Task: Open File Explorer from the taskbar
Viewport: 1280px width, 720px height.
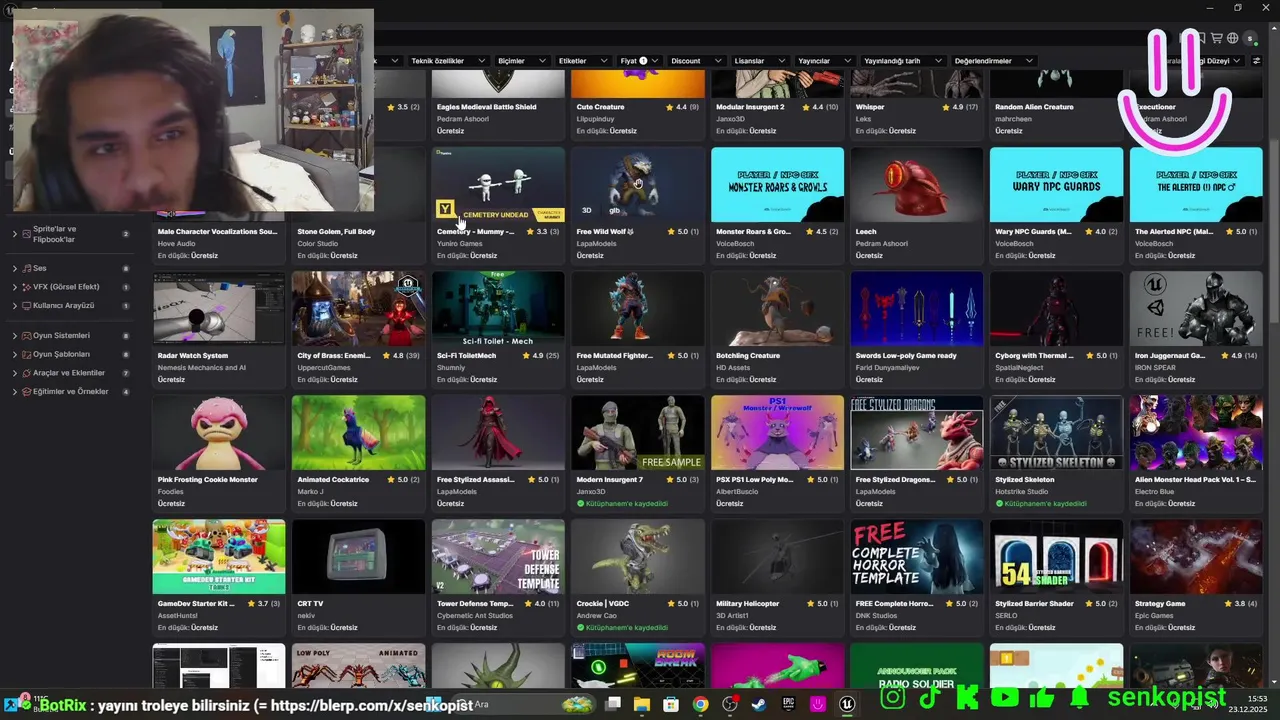Action: click(x=642, y=704)
